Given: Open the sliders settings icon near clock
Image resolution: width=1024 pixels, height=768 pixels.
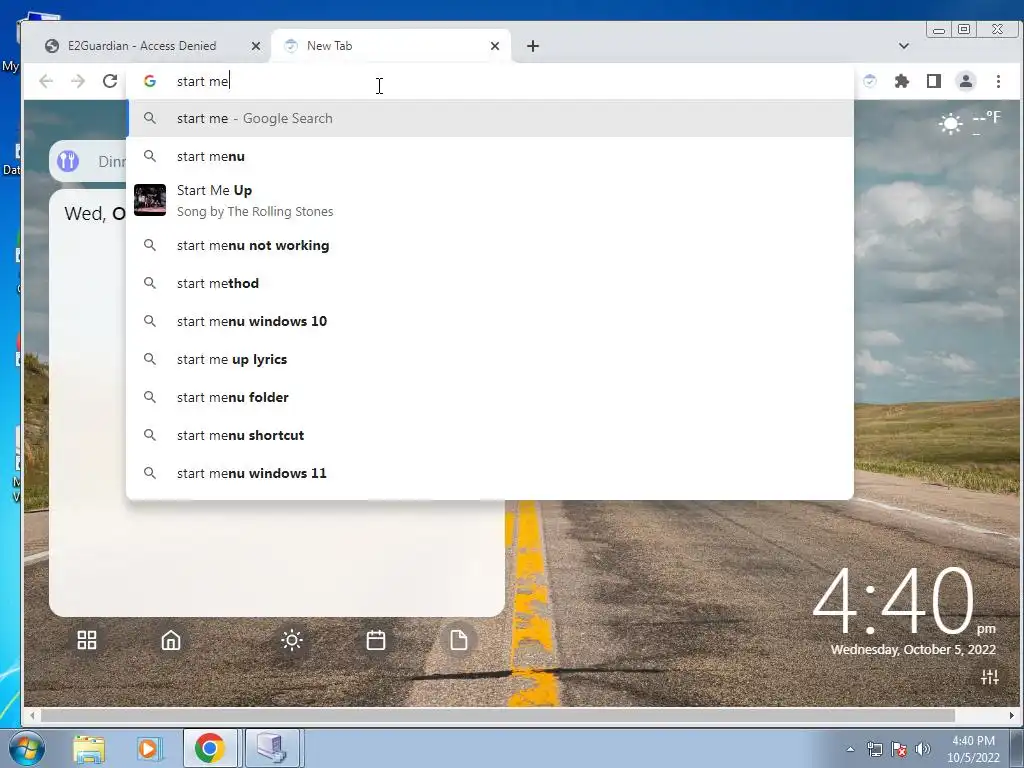Looking at the screenshot, I should [x=989, y=677].
